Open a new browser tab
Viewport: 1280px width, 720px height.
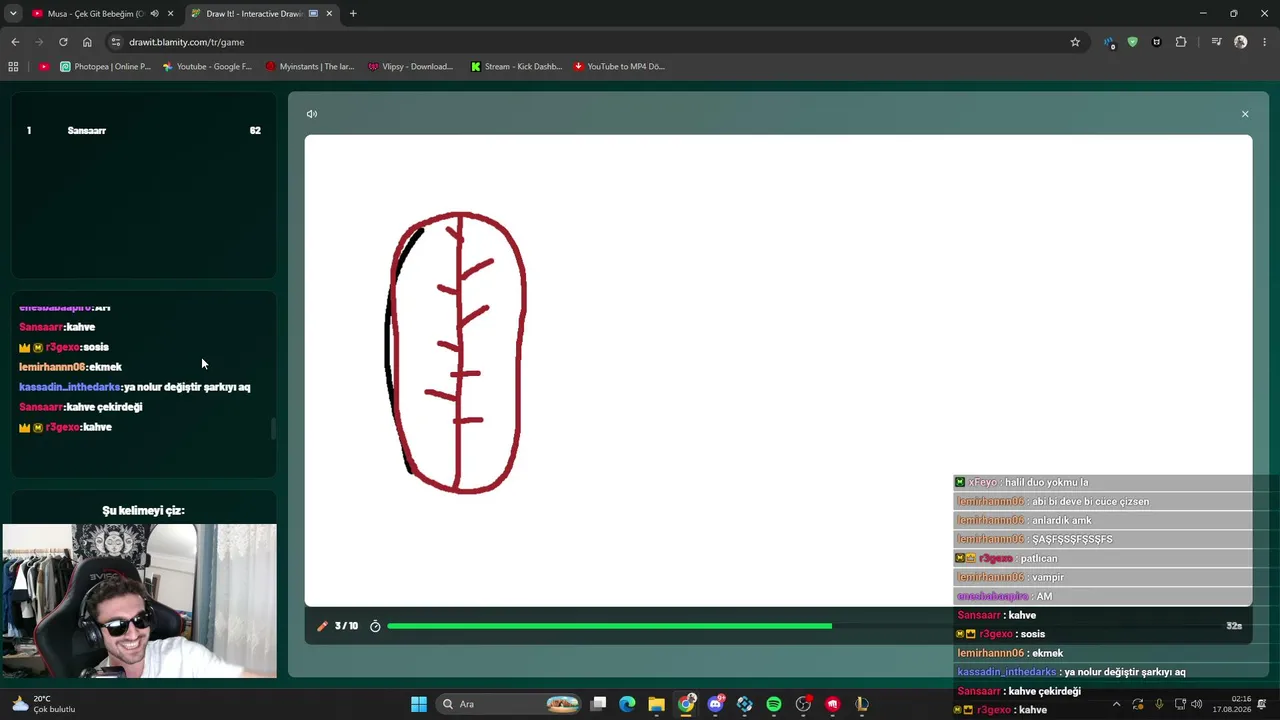point(353,14)
